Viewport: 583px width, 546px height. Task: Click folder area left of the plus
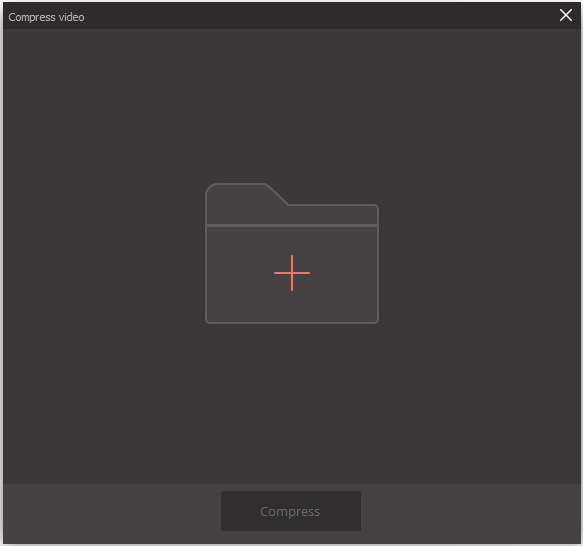(240, 273)
